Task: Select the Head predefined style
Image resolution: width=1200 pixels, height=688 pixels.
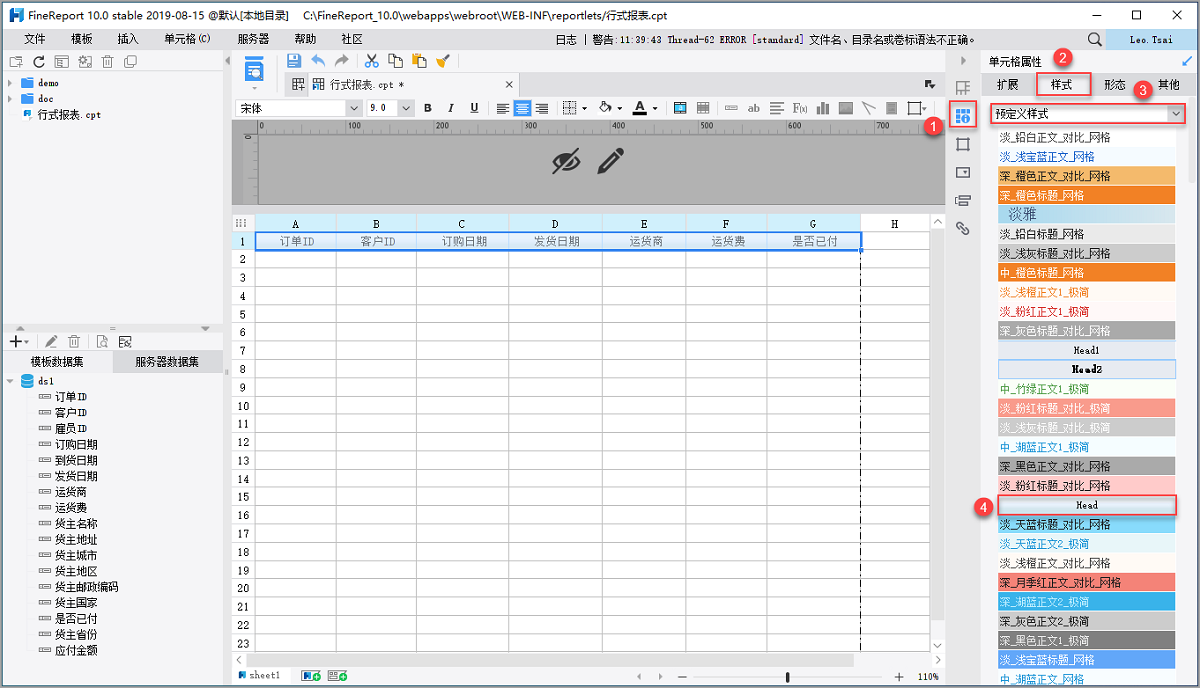Action: (1086, 505)
